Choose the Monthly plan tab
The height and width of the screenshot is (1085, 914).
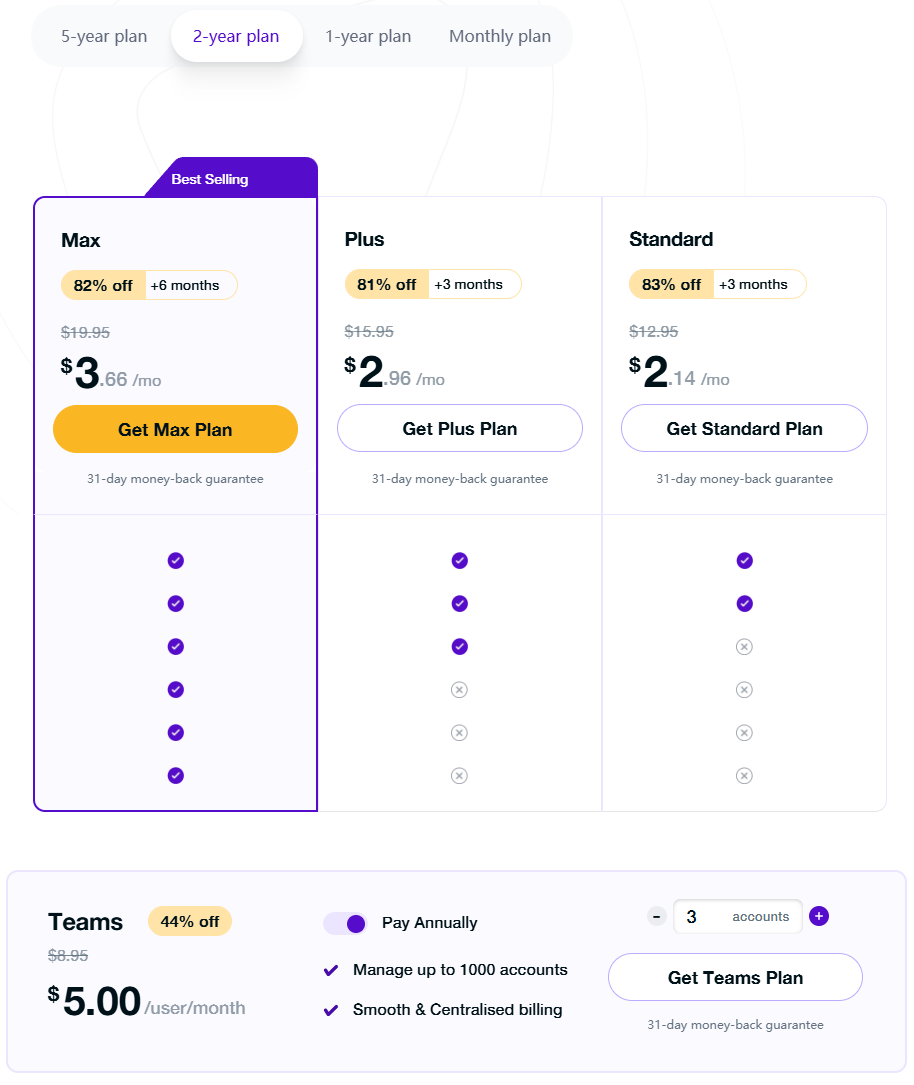500,37
